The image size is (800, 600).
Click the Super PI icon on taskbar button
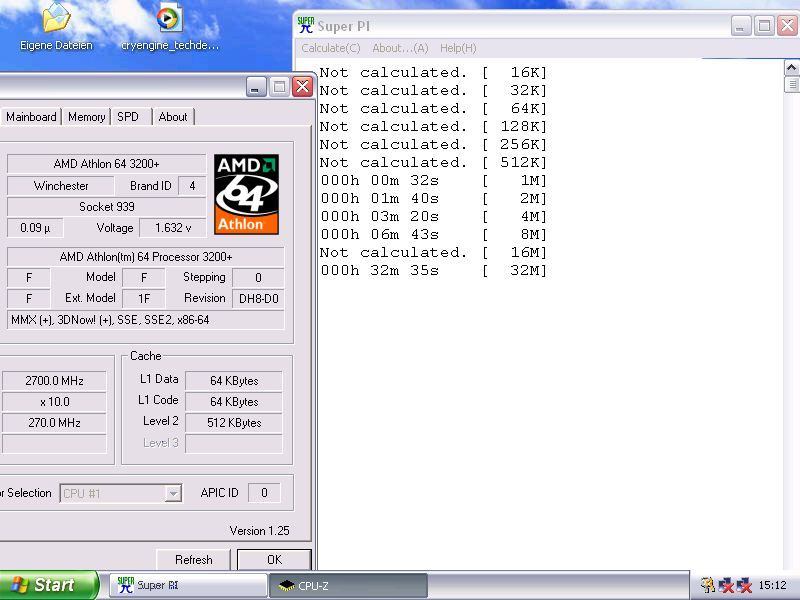coord(126,585)
